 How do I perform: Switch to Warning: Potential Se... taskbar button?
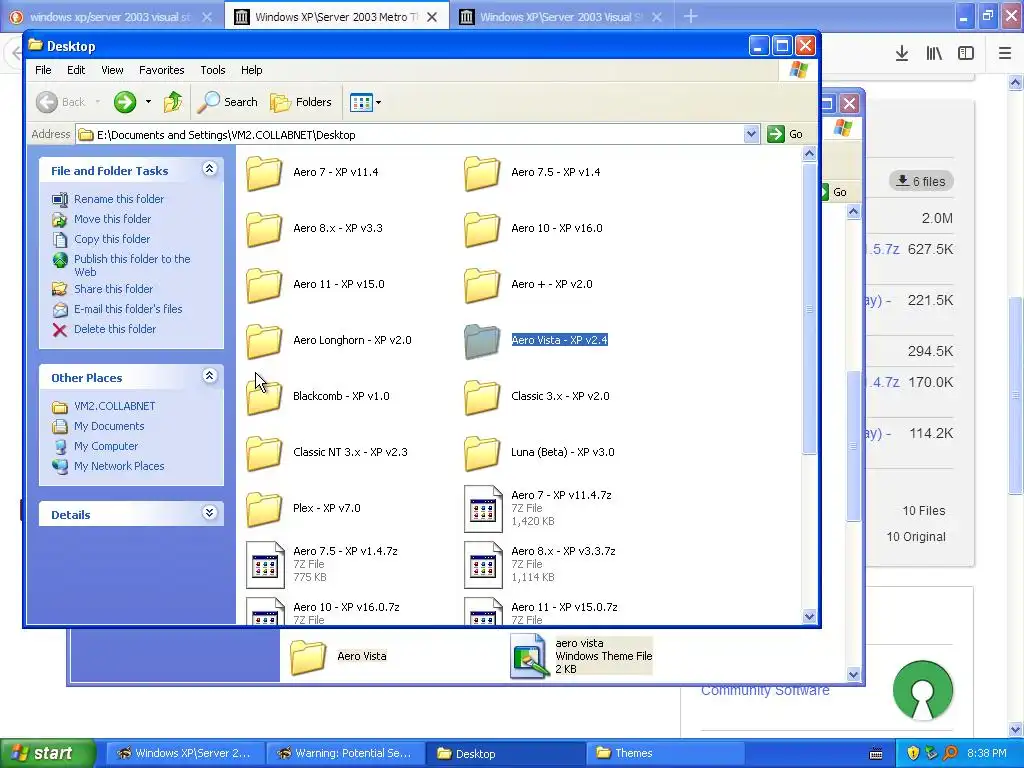point(345,754)
